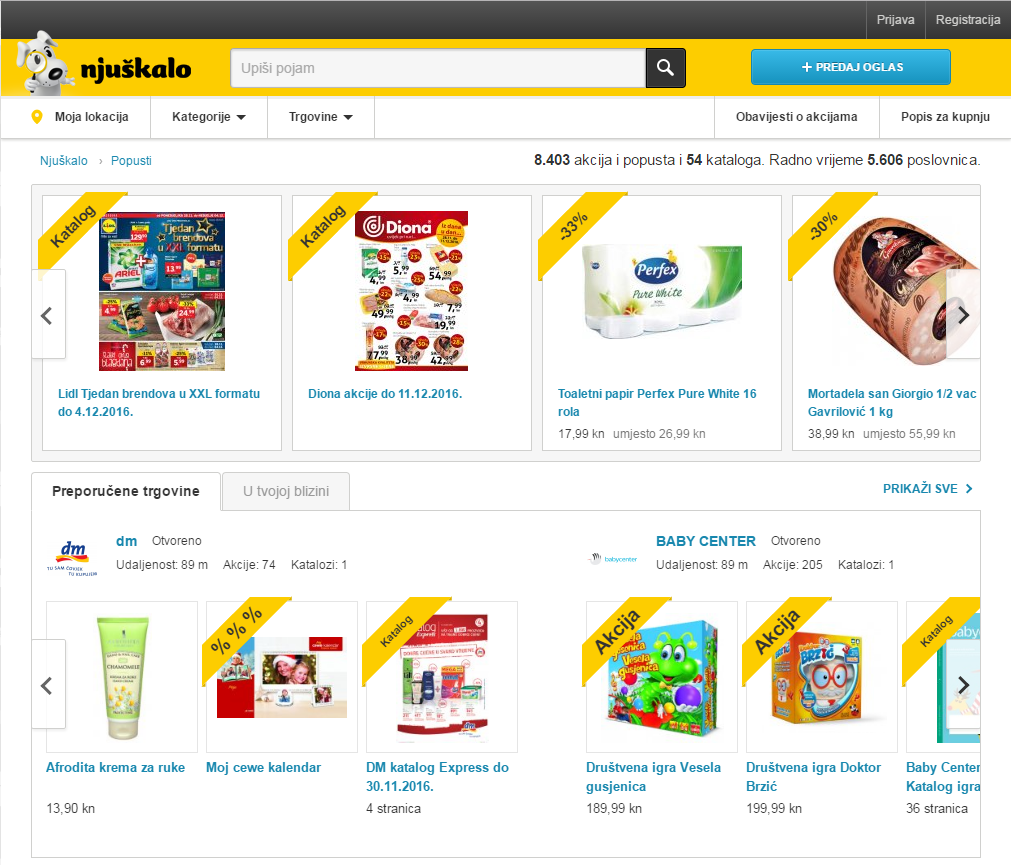Go to previous item in top carousel
Screen dimensions: 1011x865
pos(48,315)
